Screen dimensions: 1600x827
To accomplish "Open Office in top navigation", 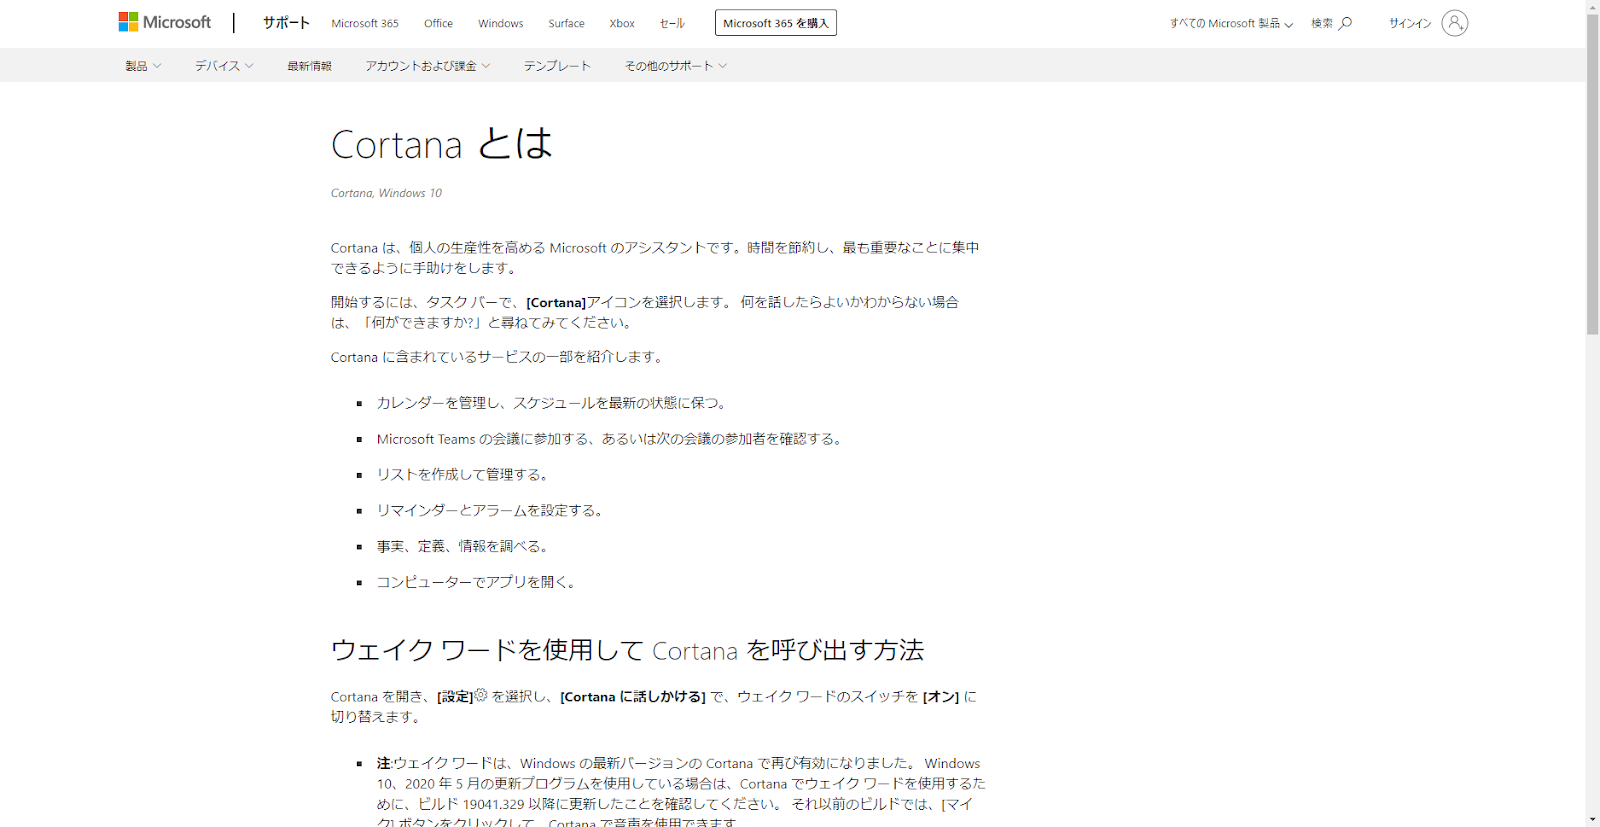I will [438, 23].
